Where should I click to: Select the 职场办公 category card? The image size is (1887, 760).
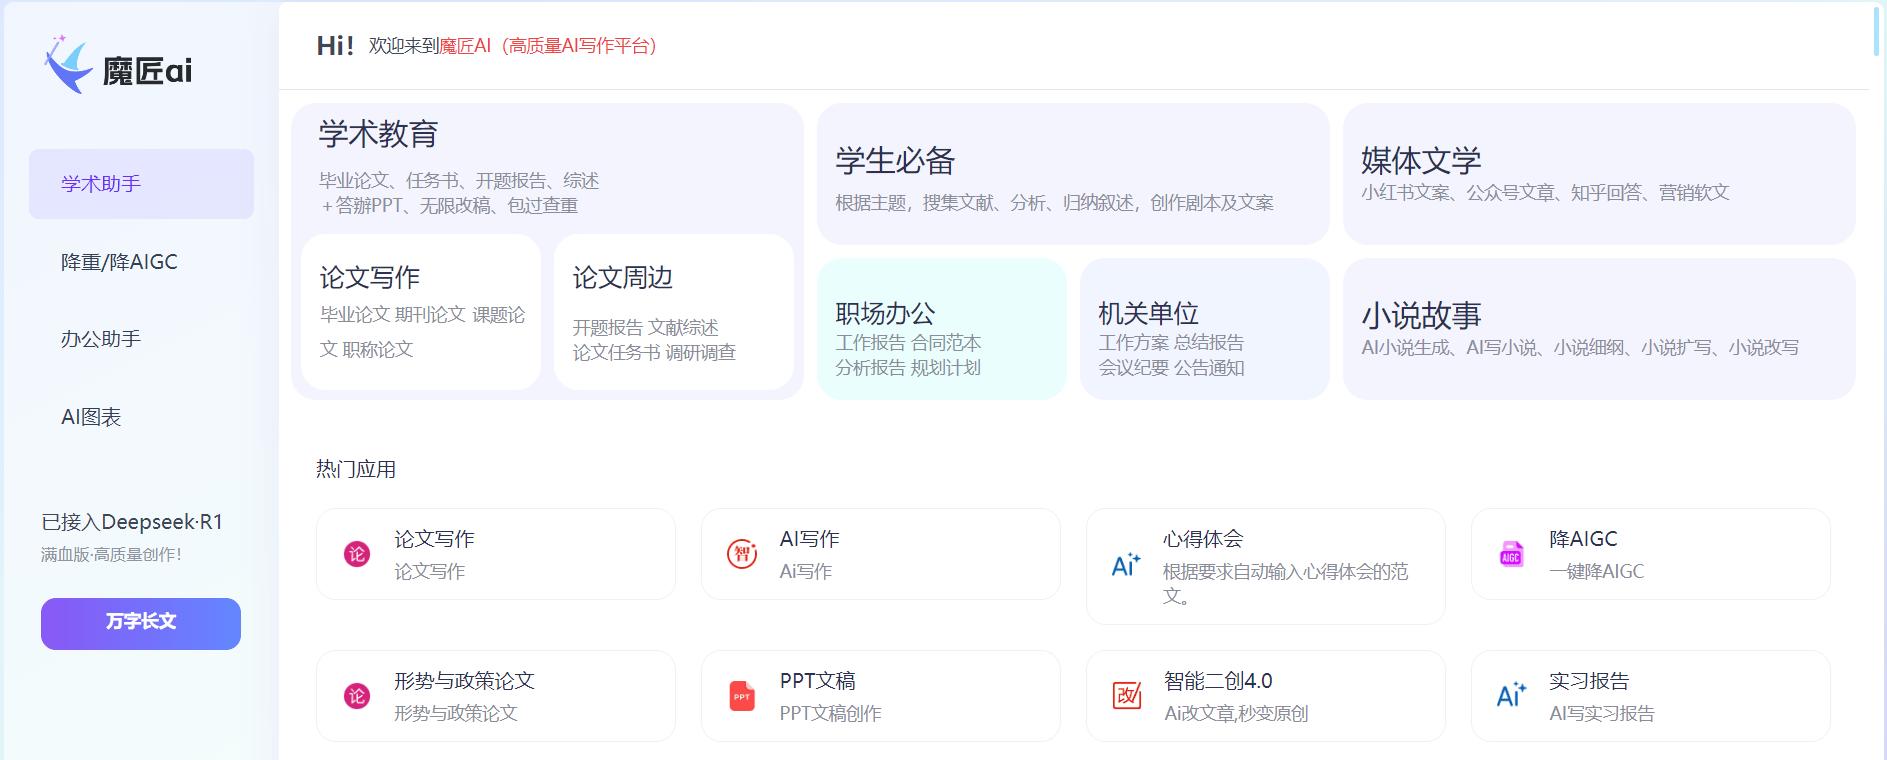[941, 329]
